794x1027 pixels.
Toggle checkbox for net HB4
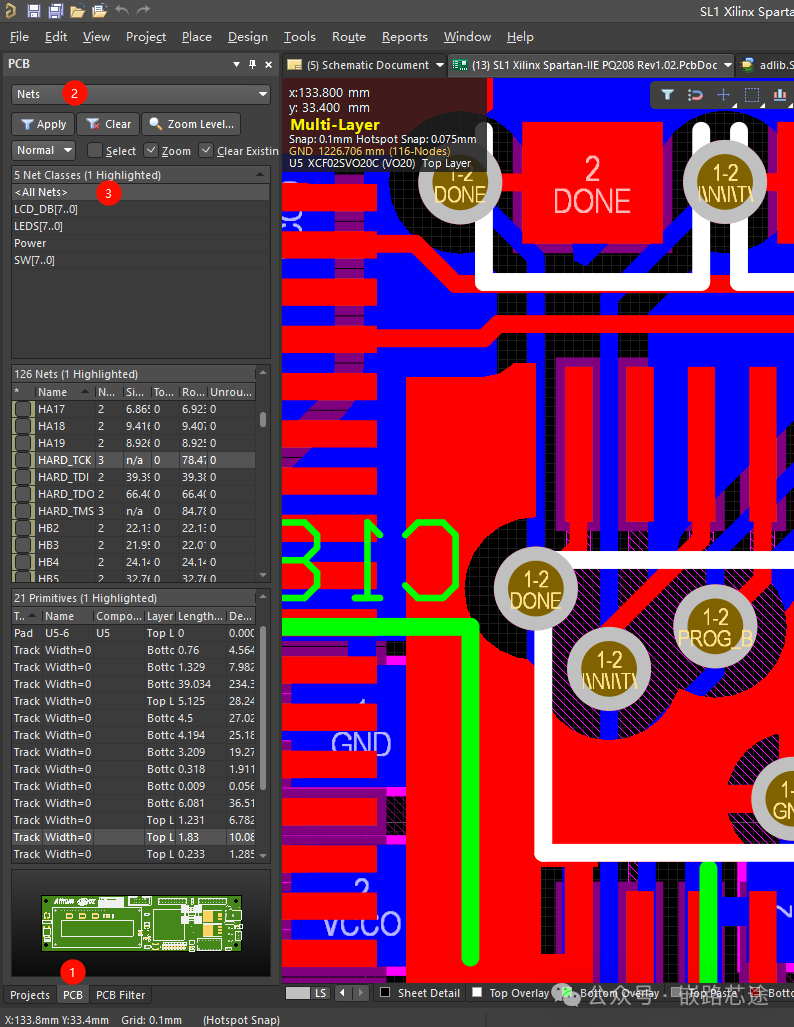click(24, 562)
